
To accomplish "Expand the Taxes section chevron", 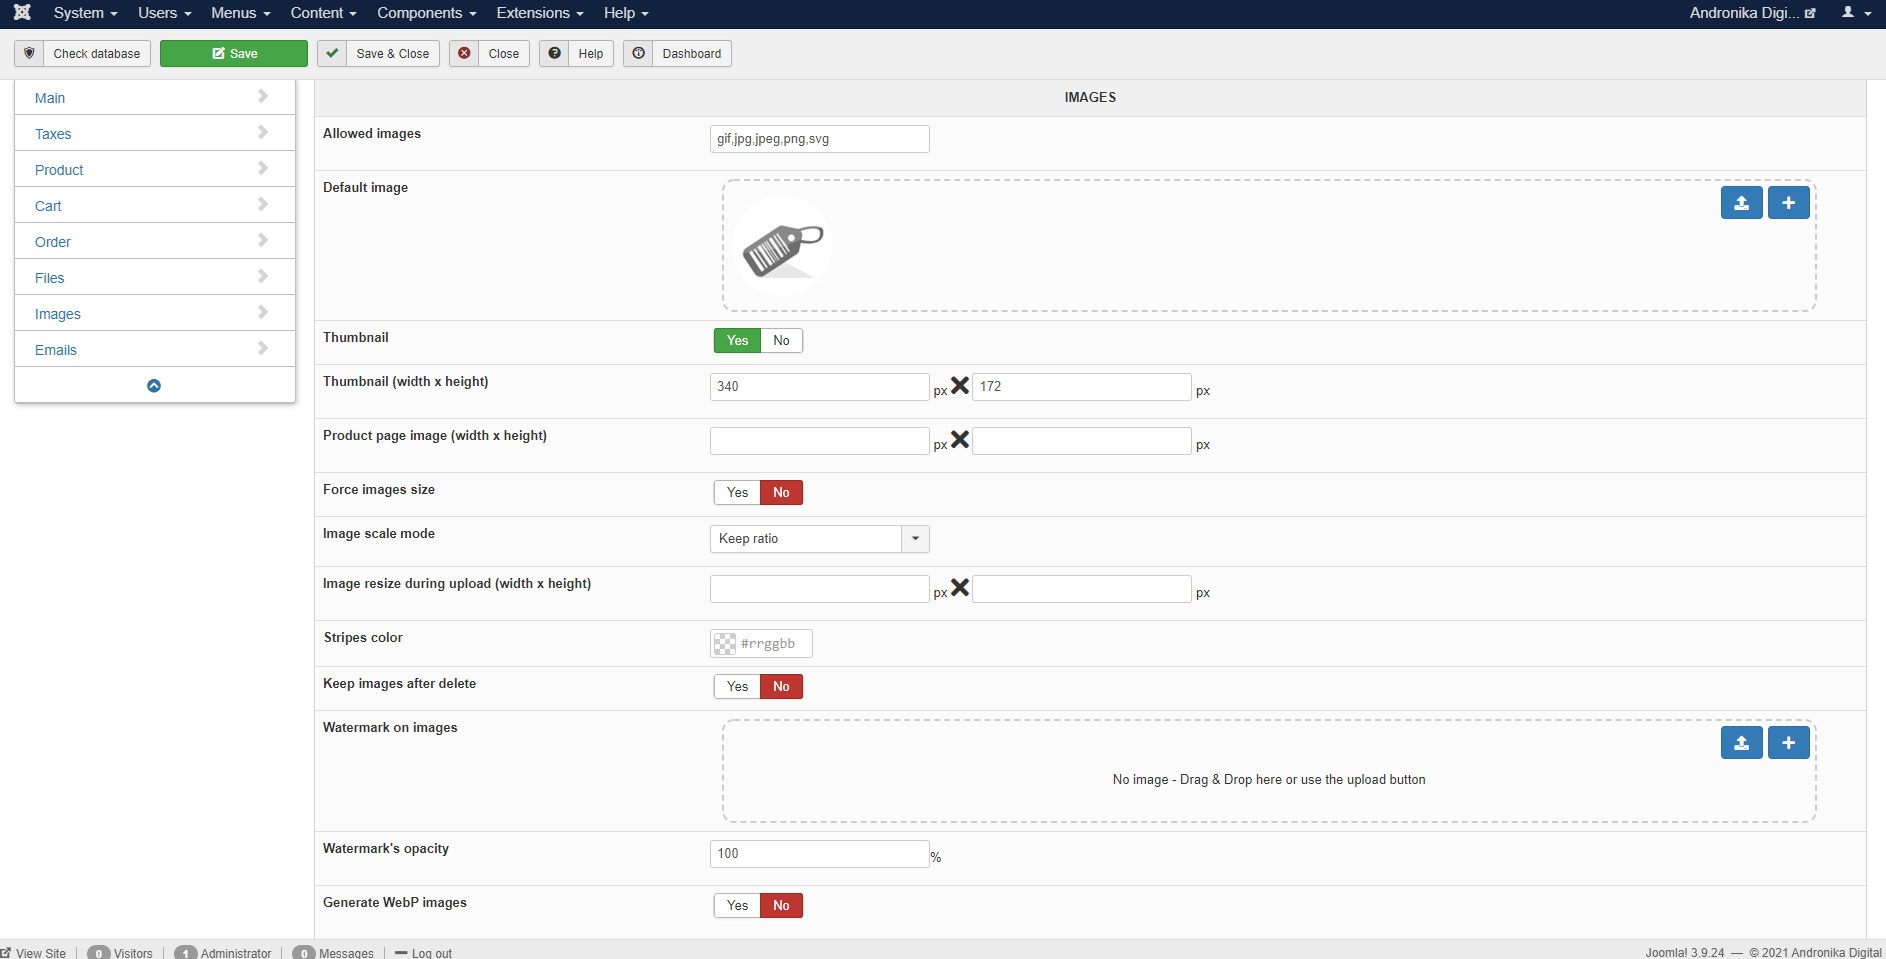I will (x=263, y=132).
